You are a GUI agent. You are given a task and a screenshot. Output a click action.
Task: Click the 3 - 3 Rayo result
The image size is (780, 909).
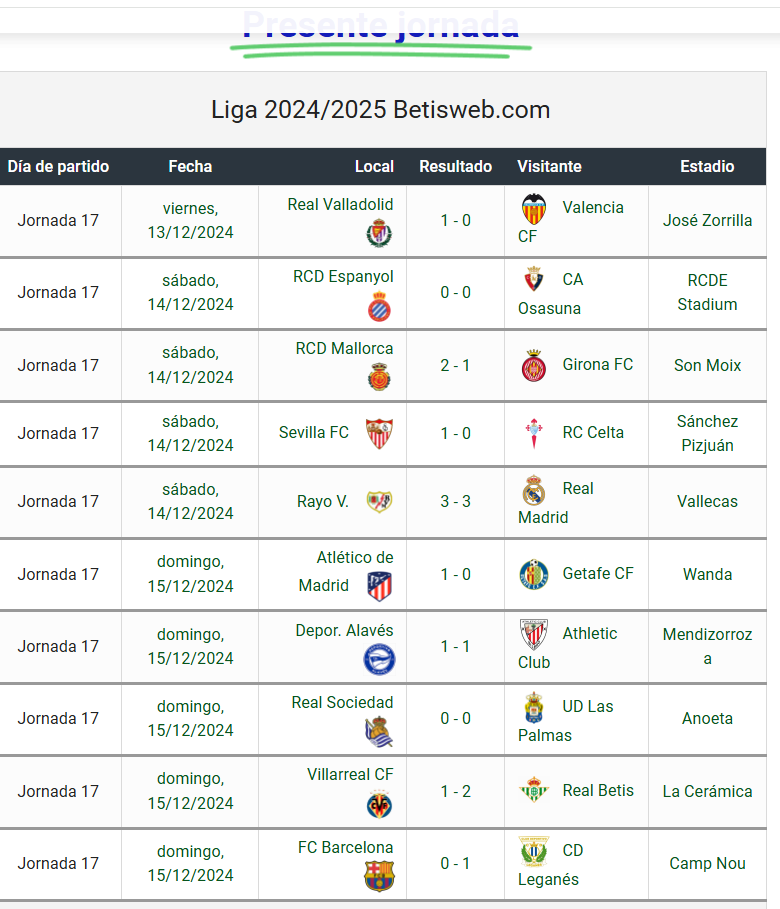[x=455, y=502]
